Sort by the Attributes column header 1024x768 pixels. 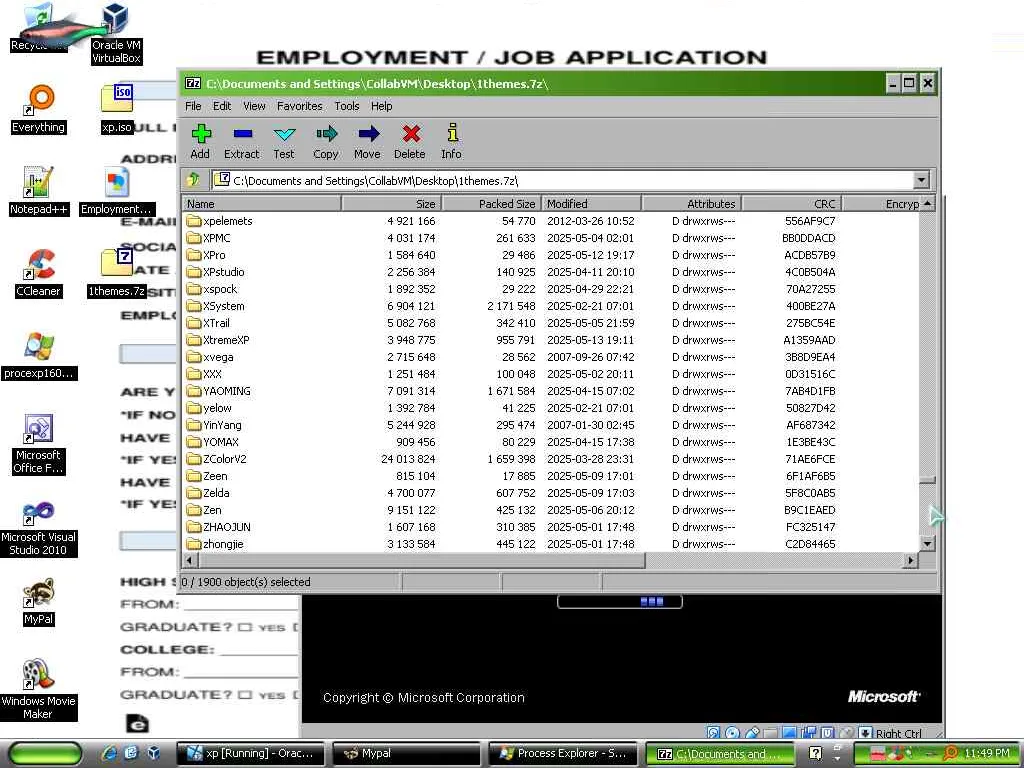tap(692, 204)
